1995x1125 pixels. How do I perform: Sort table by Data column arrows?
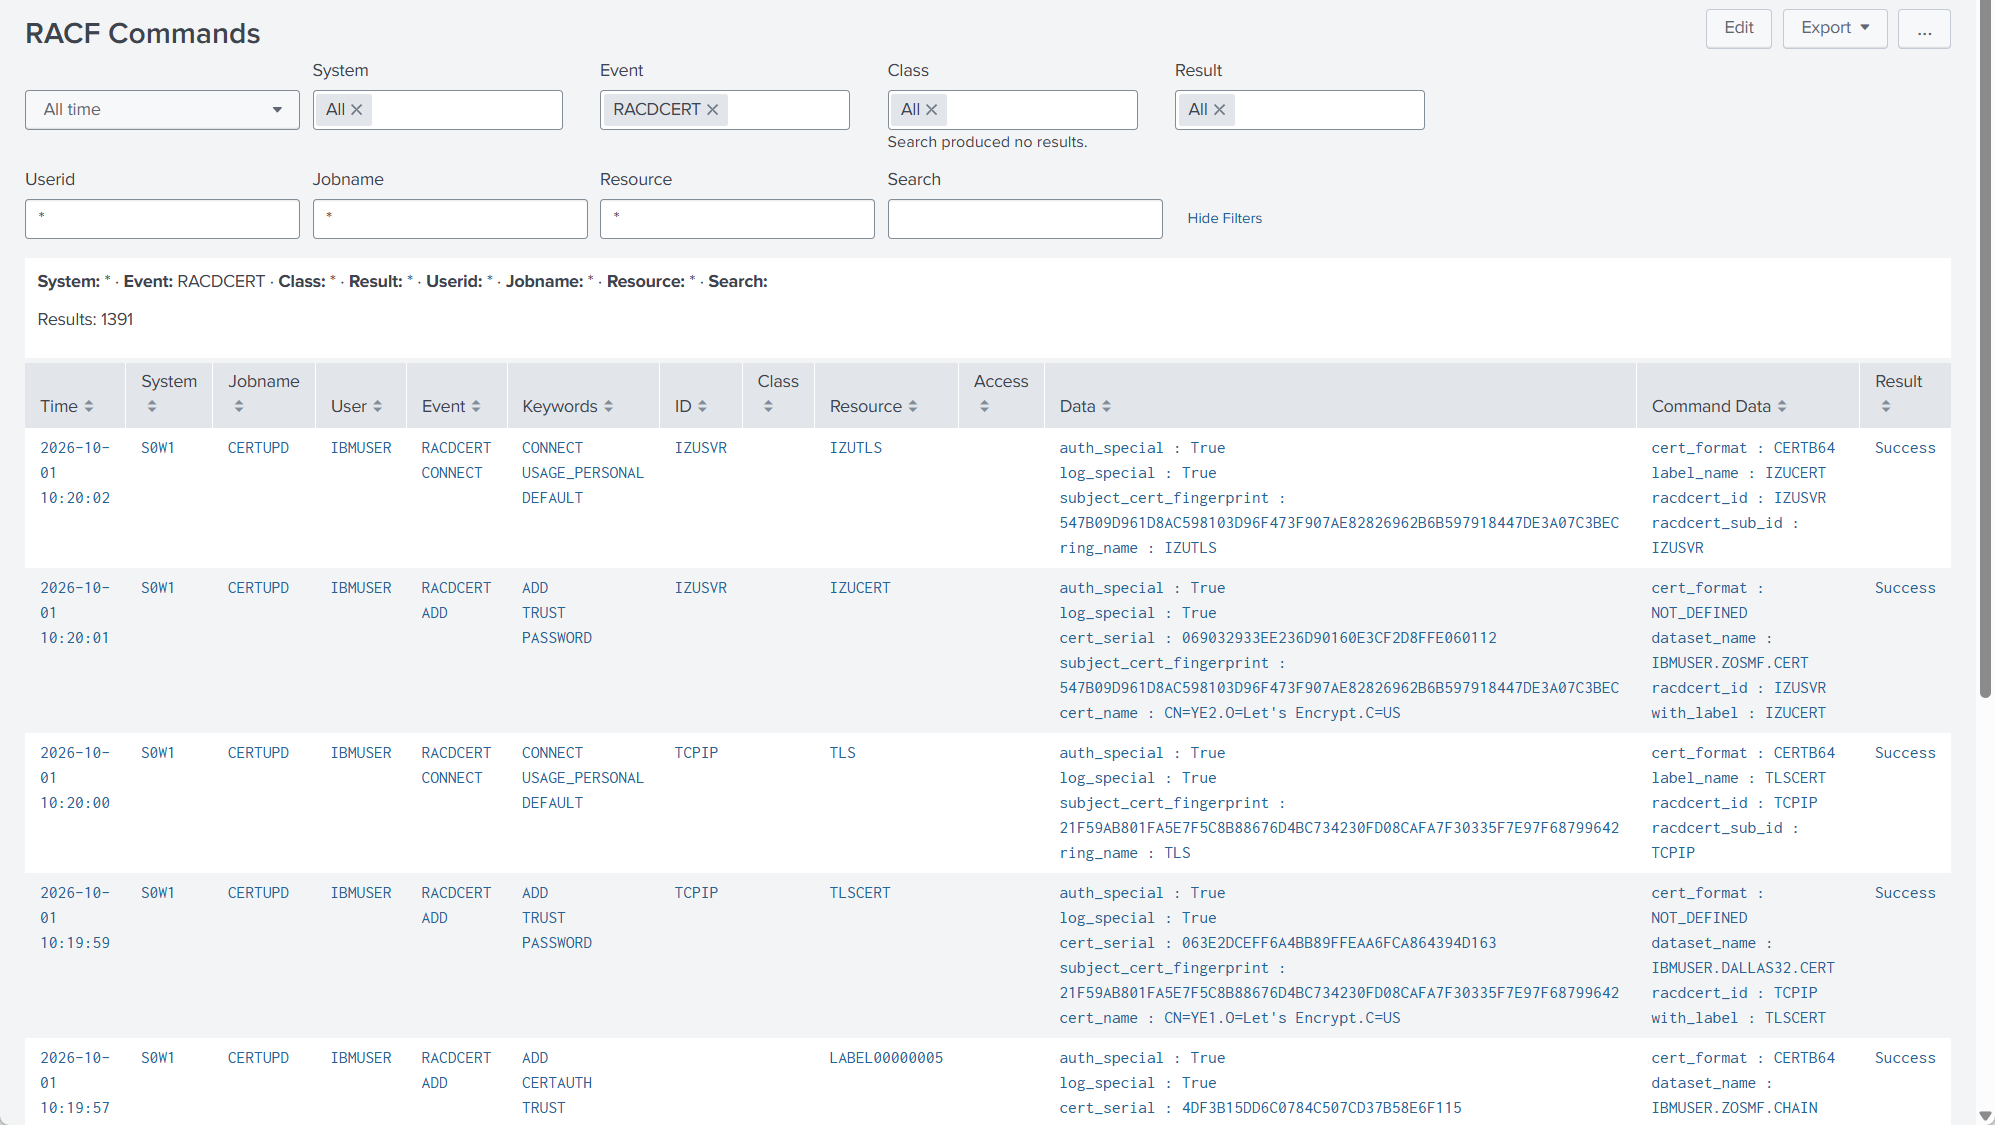[x=1106, y=406]
